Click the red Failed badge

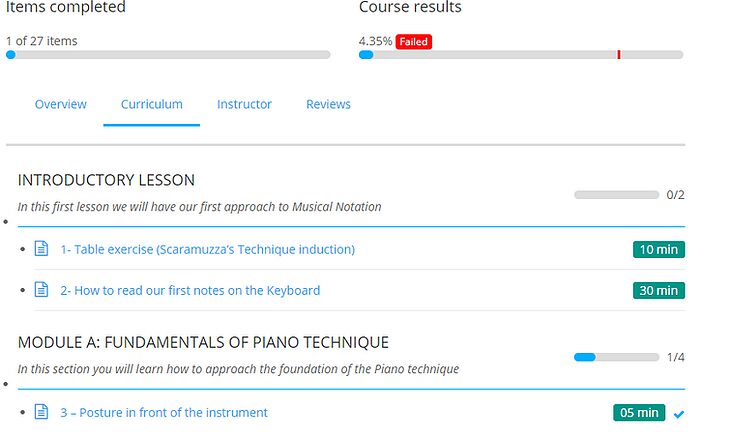click(x=414, y=42)
